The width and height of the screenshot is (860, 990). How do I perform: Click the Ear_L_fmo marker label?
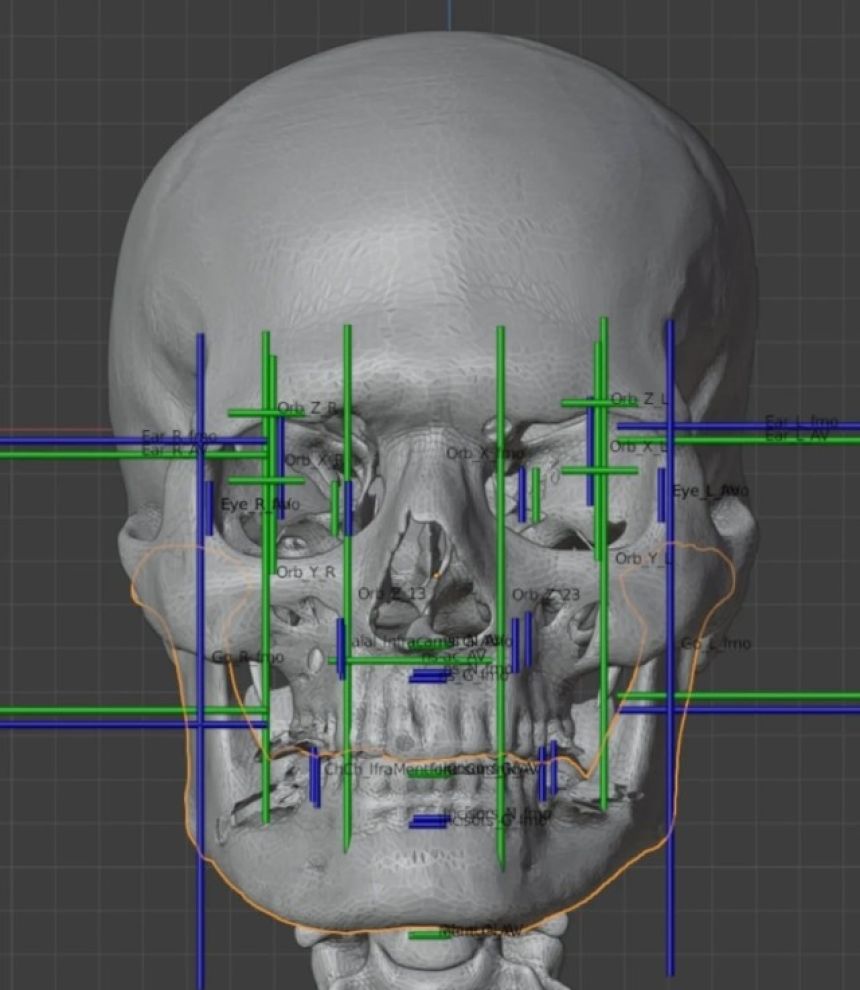(x=800, y=421)
